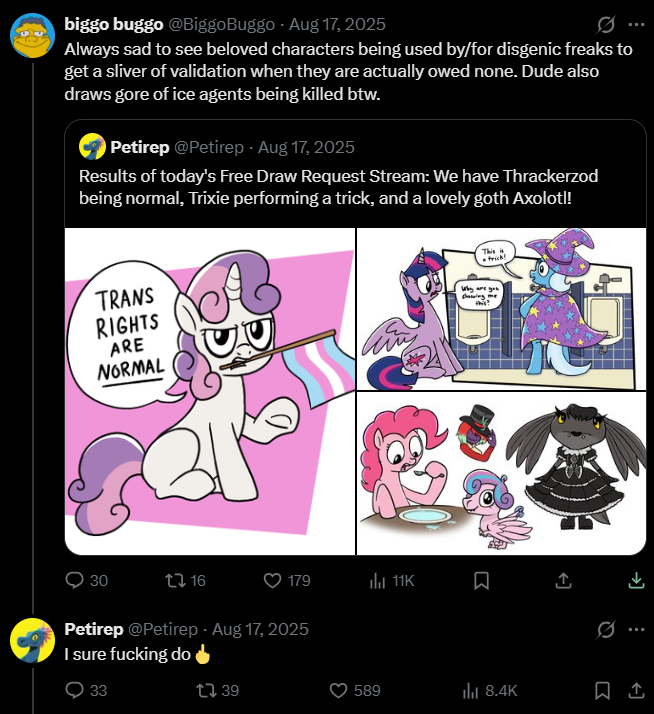
Task: Reply to biggo buggo's post
Action: [75, 580]
